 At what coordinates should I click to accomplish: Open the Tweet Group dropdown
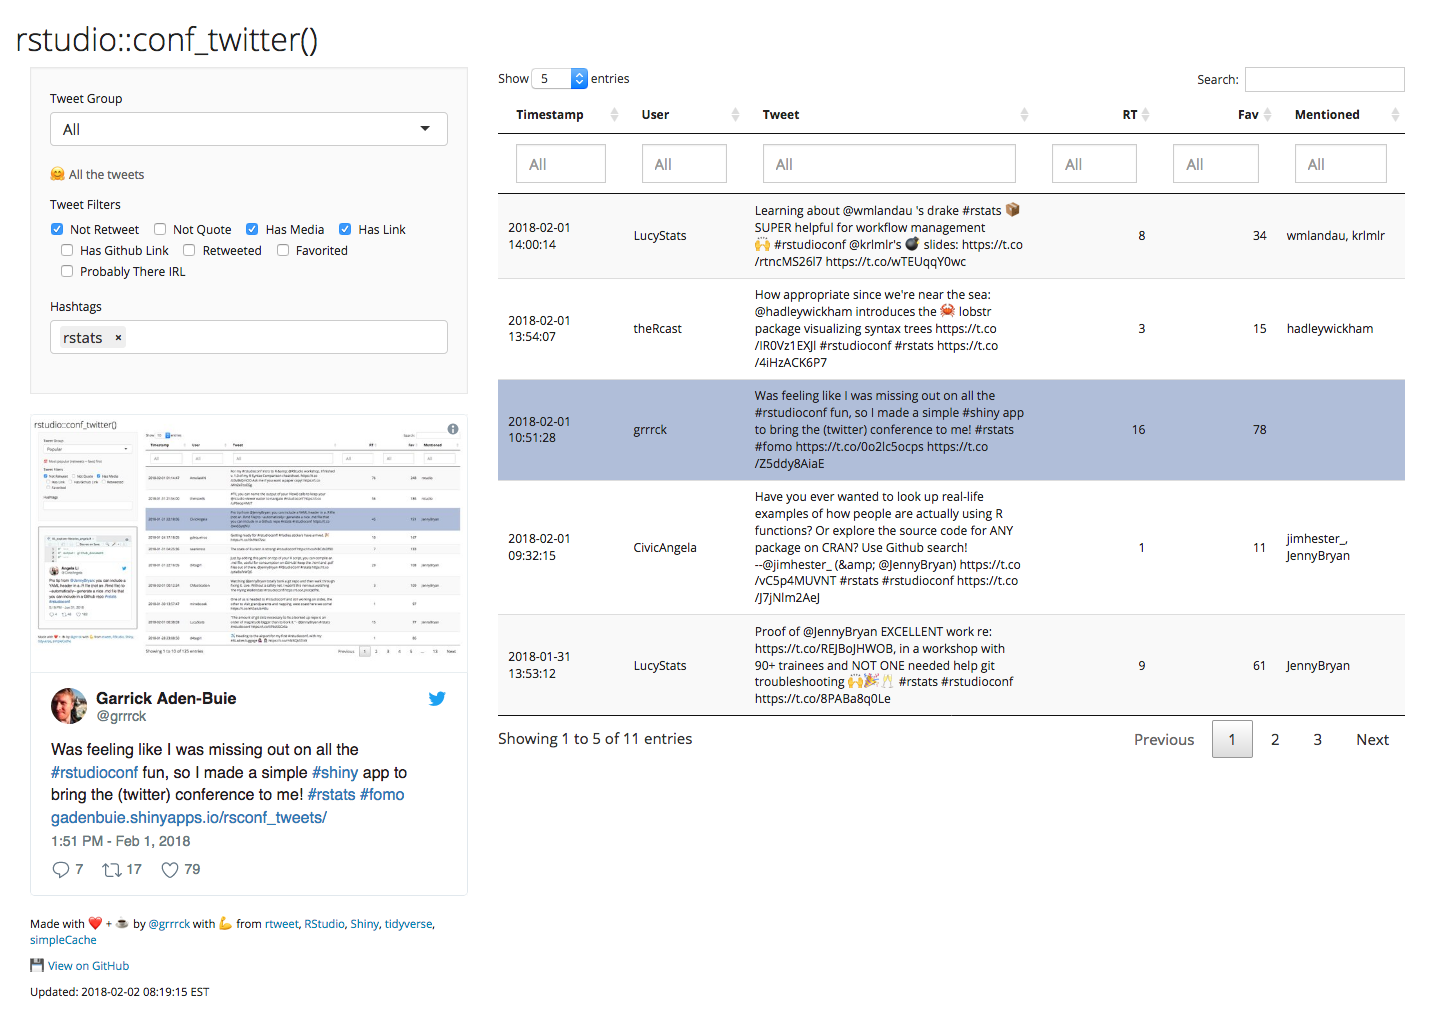click(249, 129)
